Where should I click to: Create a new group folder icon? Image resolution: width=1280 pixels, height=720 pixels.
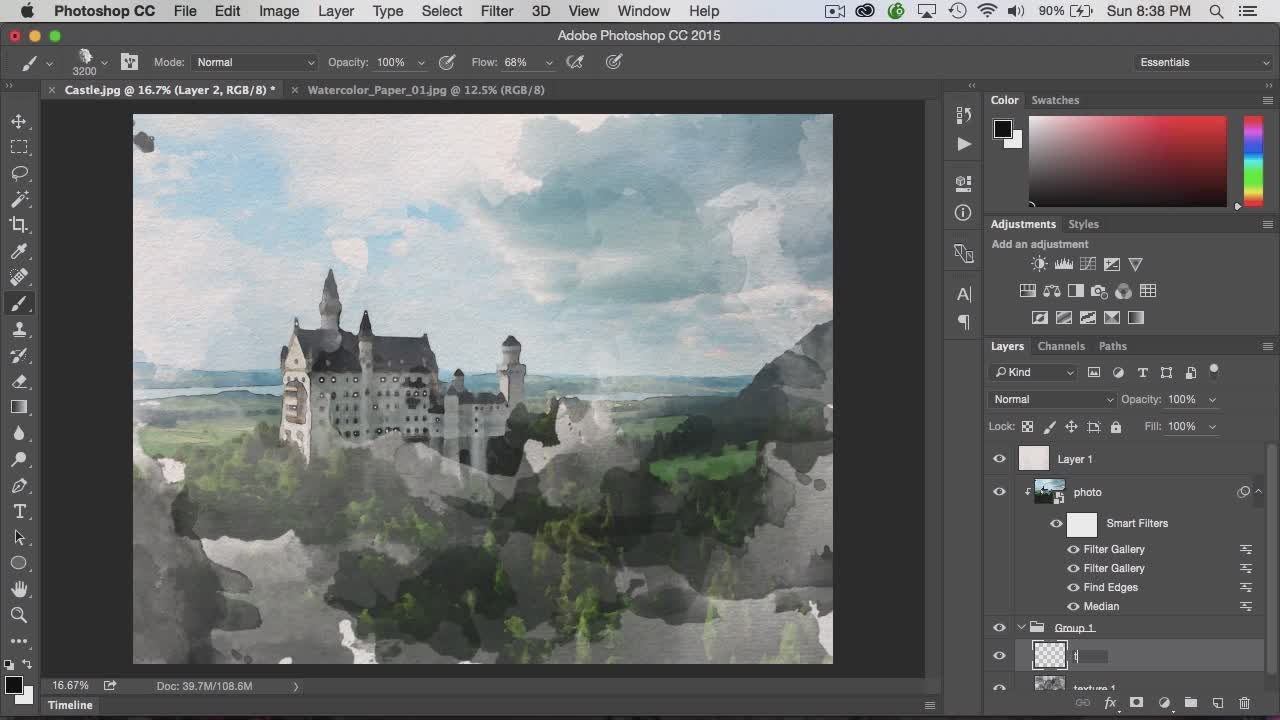click(1190, 703)
